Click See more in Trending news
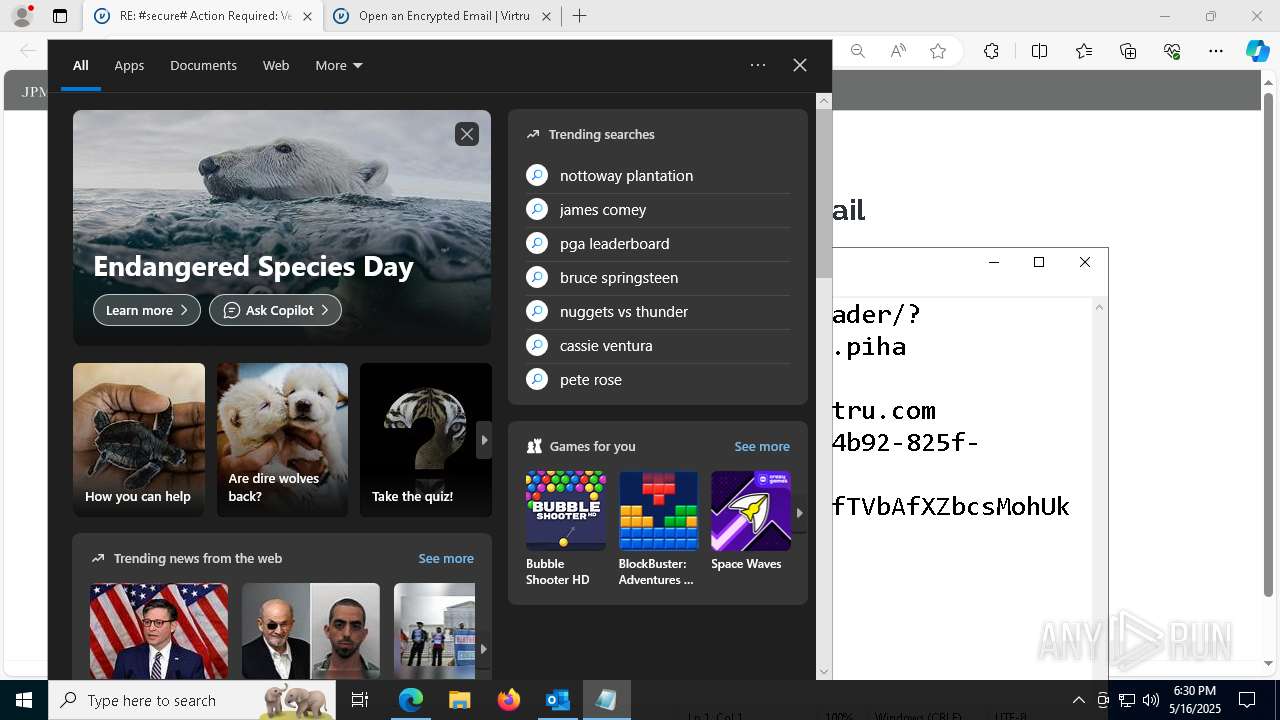1280x720 pixels. (446, 558)
